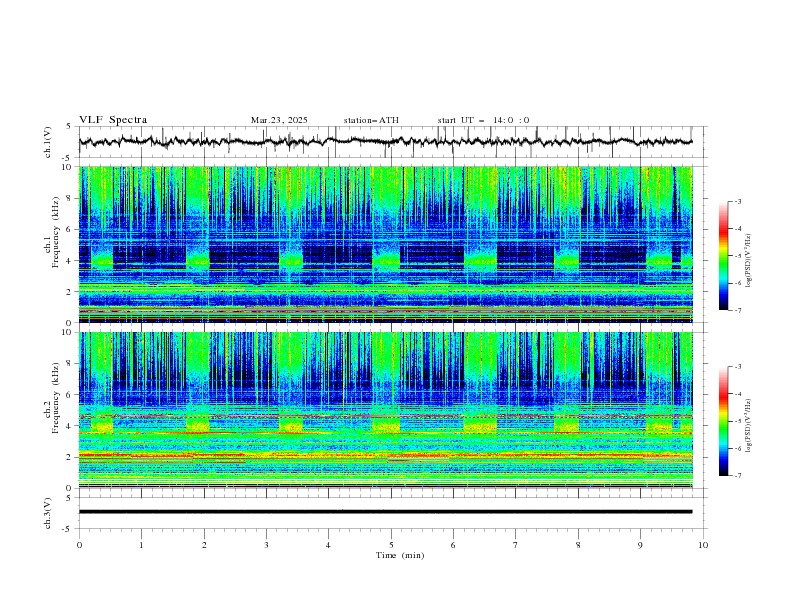Click time axis tick label "5"
792x612 pixels.
[x=391, y=545]
